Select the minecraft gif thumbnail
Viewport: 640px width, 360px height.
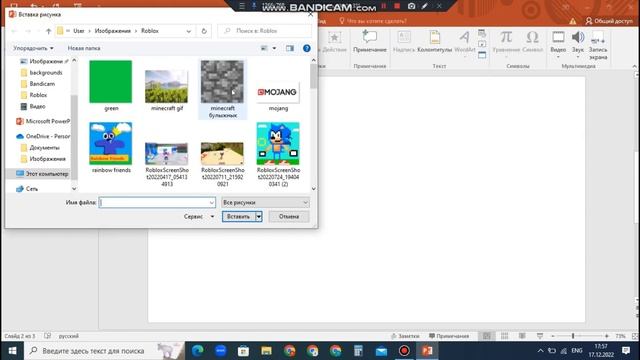167,87
